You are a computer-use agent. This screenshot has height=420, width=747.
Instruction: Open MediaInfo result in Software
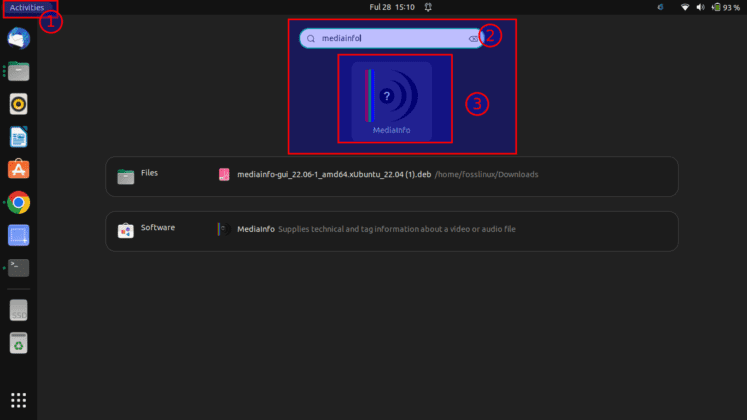click(376, 229)
